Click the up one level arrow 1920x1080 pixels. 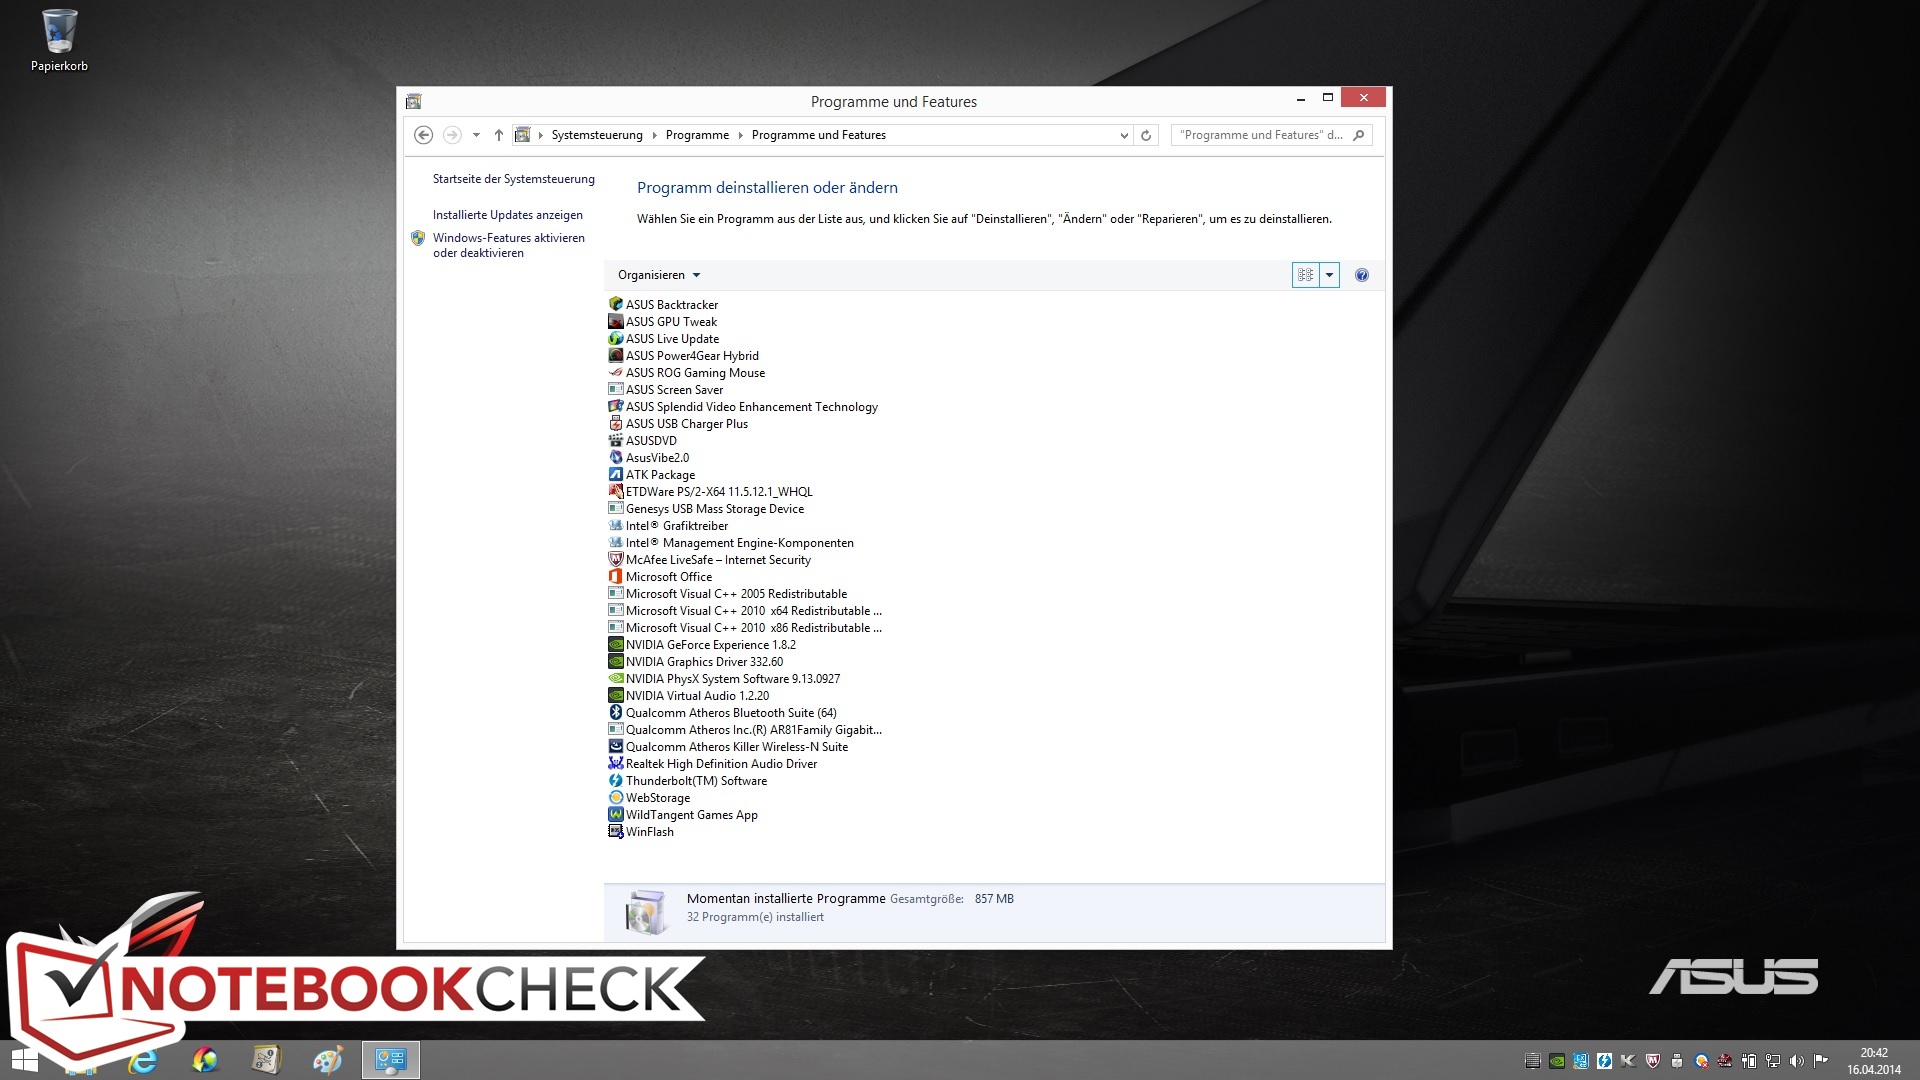coord(498,135)
